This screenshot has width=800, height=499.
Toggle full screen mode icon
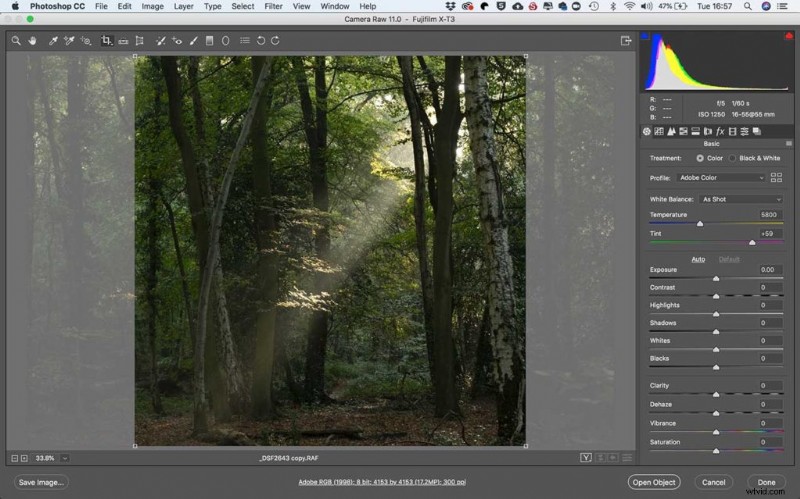click(626, 41)
